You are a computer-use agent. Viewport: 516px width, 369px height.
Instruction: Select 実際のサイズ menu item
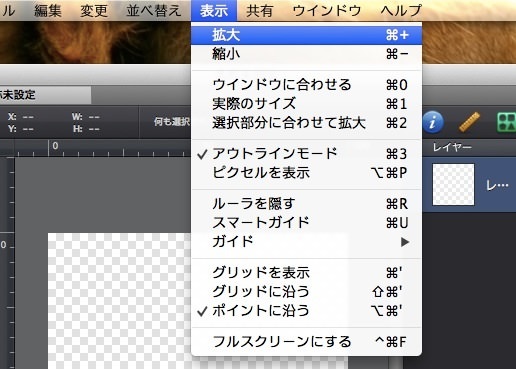pyautogui.click(x=306, y=104)
